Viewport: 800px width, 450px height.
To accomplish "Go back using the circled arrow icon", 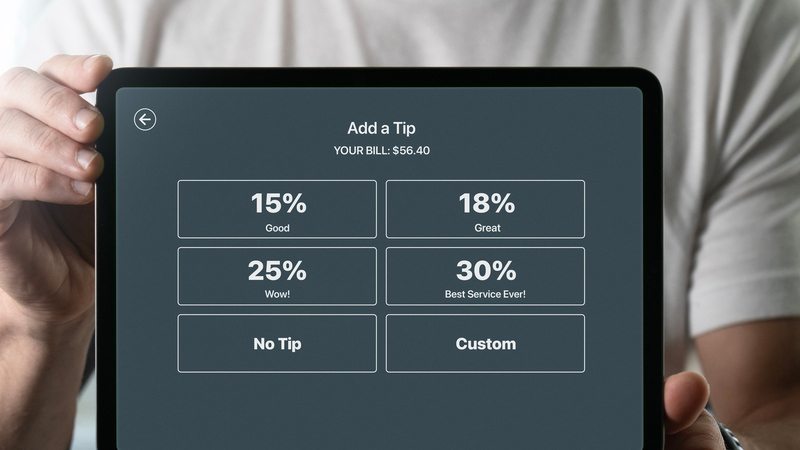I will coord(145,120).
